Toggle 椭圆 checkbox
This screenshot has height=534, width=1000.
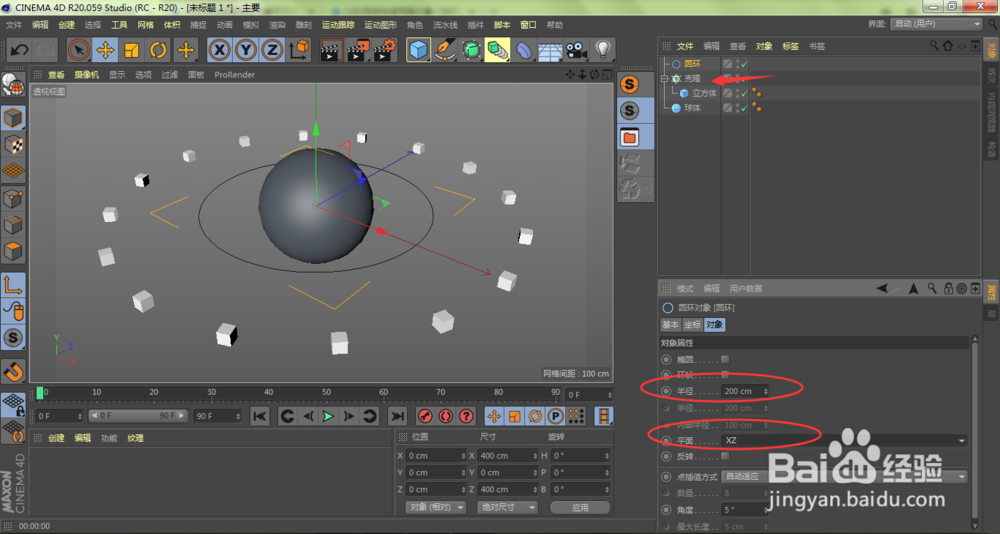[724, 359]
